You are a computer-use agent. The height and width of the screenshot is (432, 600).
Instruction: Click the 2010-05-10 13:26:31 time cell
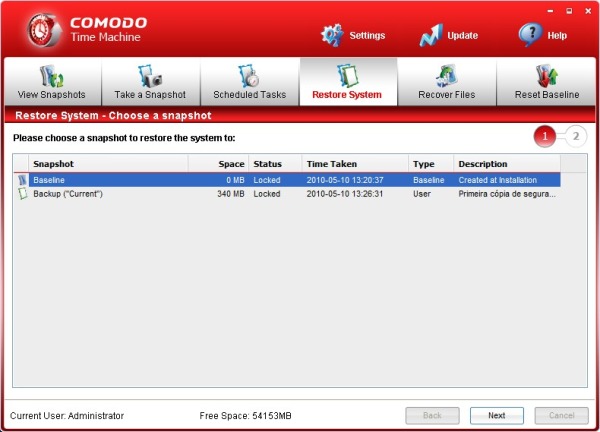point(345,194)
